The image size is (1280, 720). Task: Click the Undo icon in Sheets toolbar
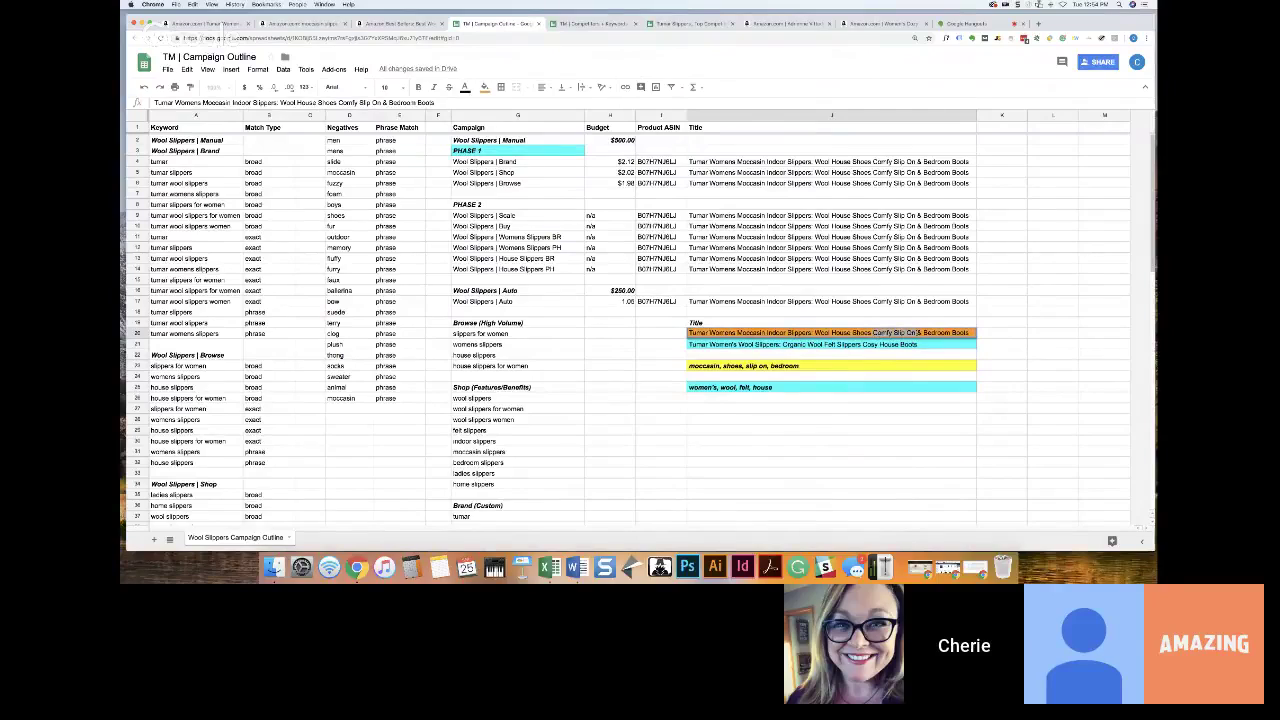[x=144, y=87]
